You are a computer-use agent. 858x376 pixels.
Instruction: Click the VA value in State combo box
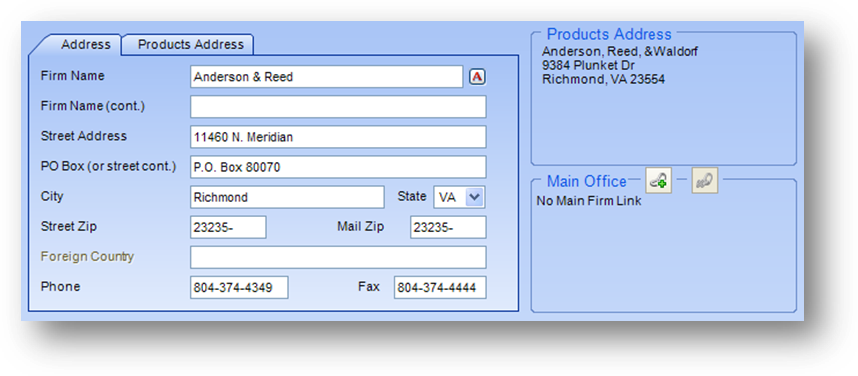coord(447,198)
